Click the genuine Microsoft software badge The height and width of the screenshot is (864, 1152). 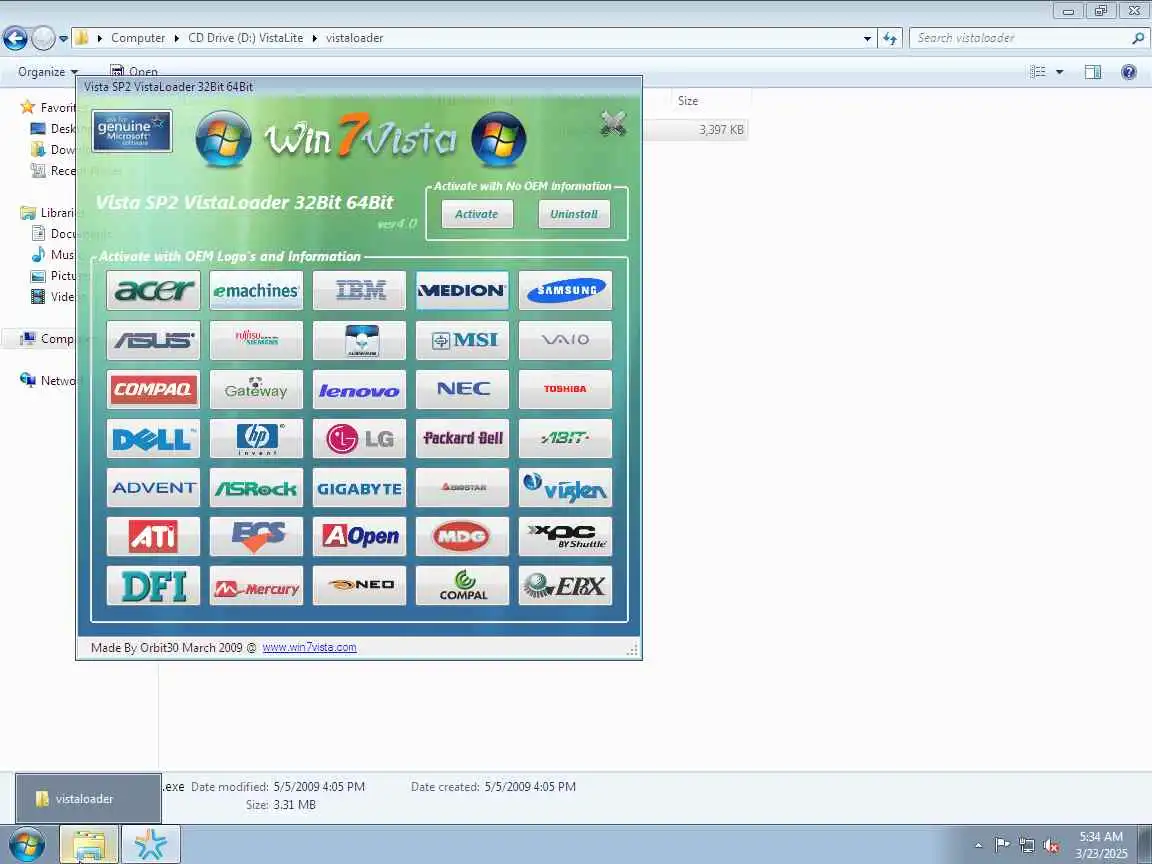(132, 132)
